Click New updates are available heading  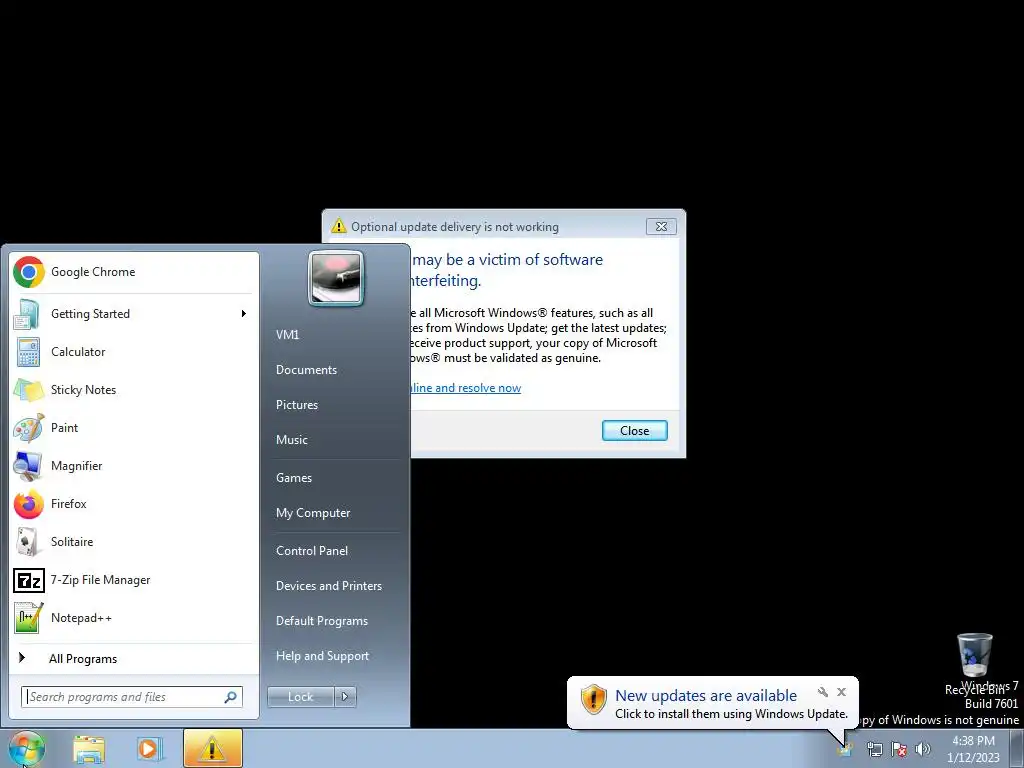[x=706, y=696]
